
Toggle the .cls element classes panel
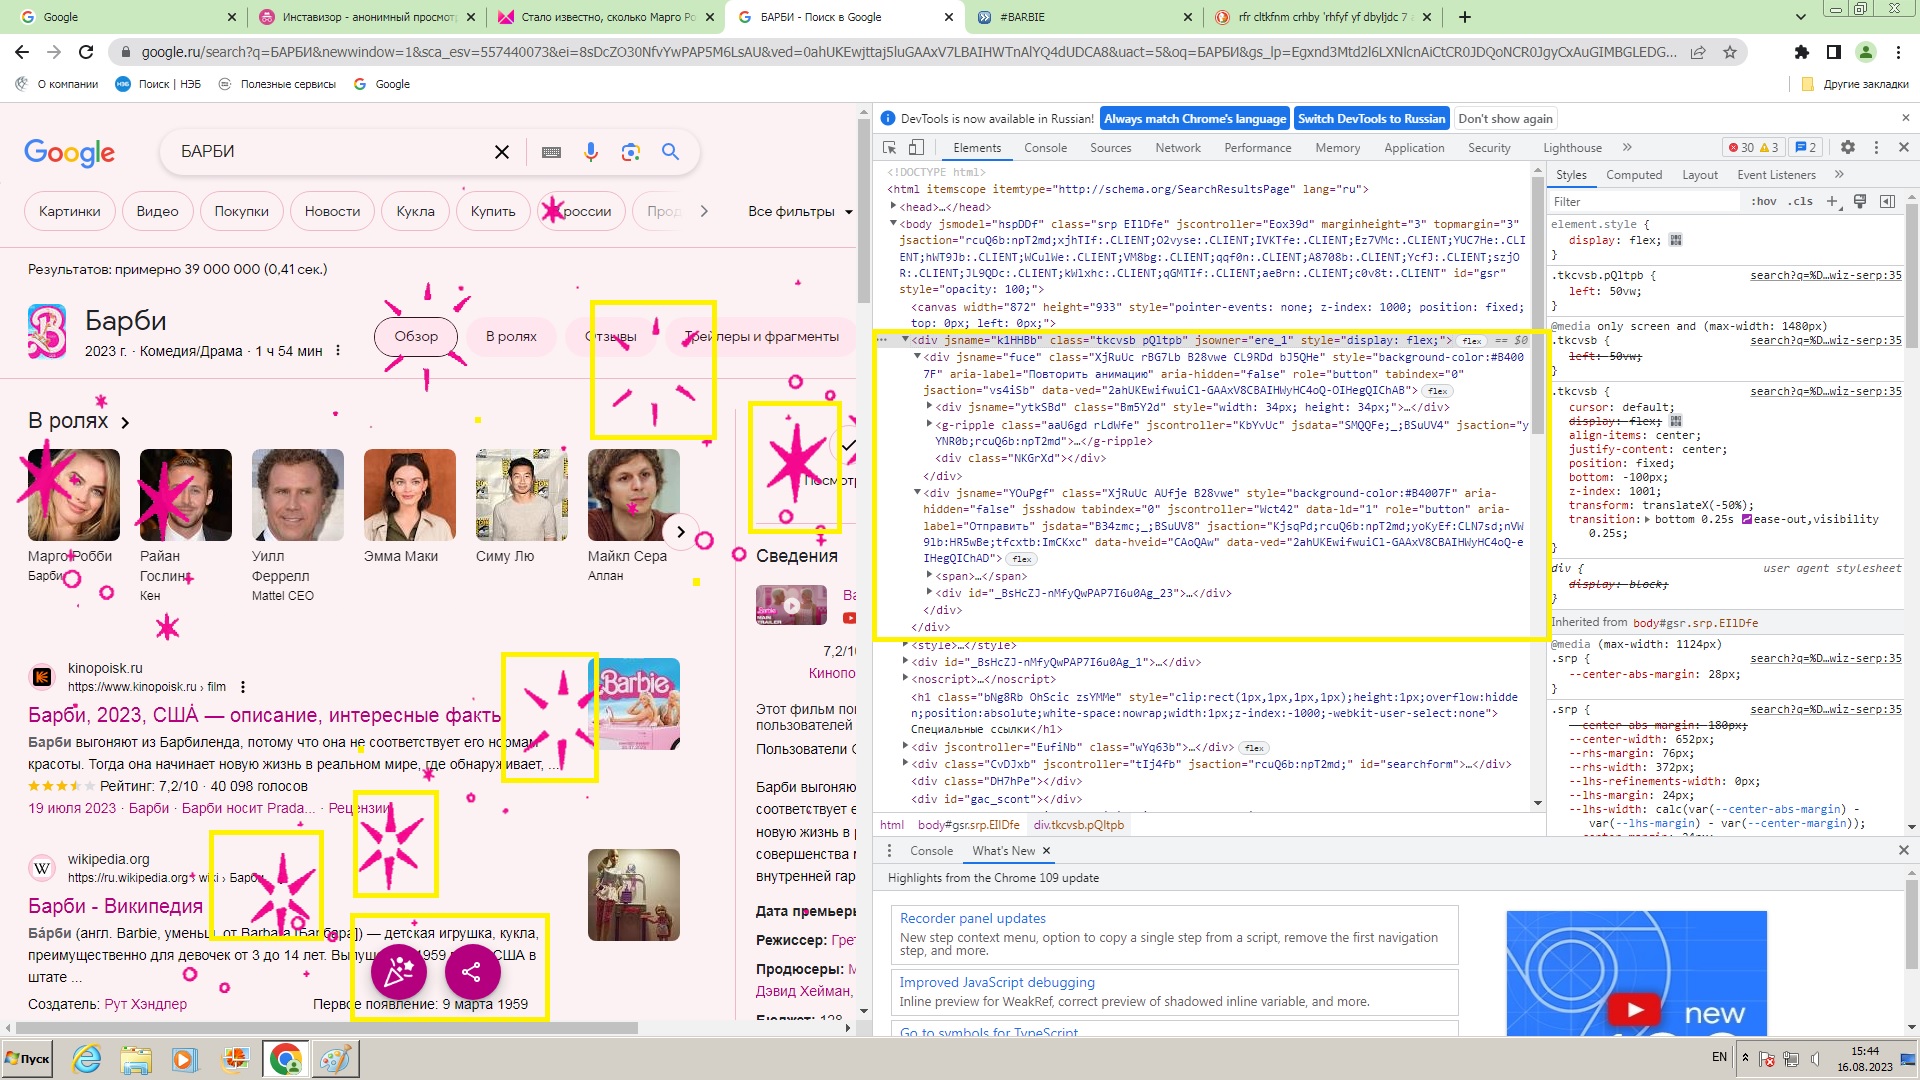click(x=1801, y=201)
